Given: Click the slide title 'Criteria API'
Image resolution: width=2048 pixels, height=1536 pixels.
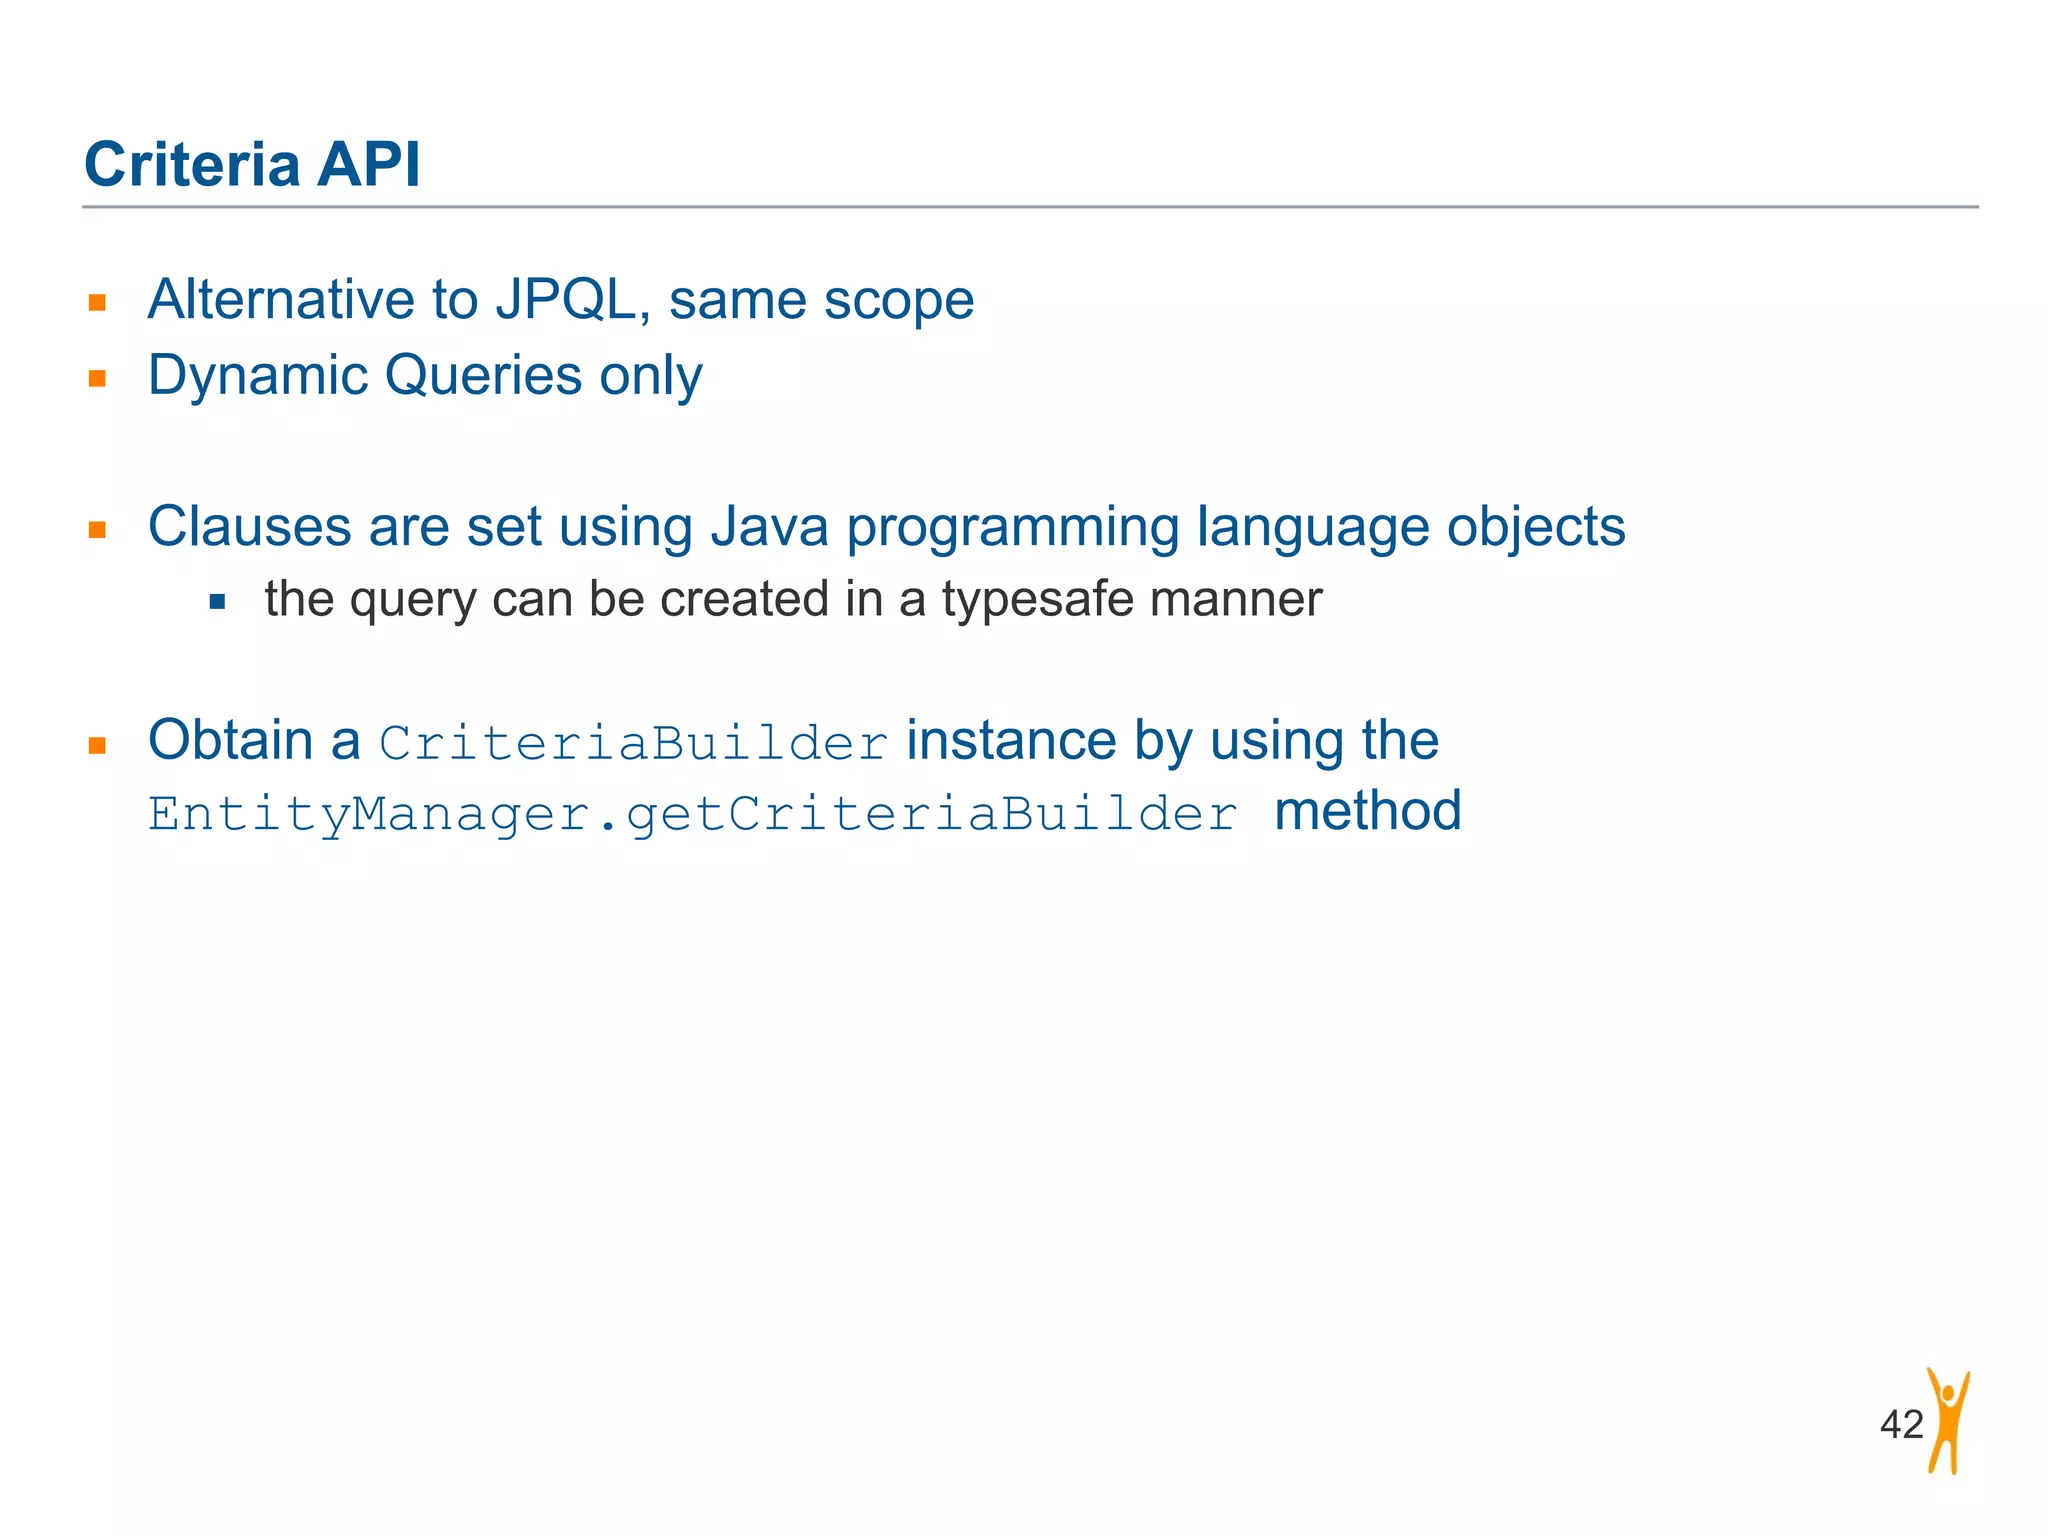Looking at the screenshot, I should pyautogui.click(x=252, y=164).
